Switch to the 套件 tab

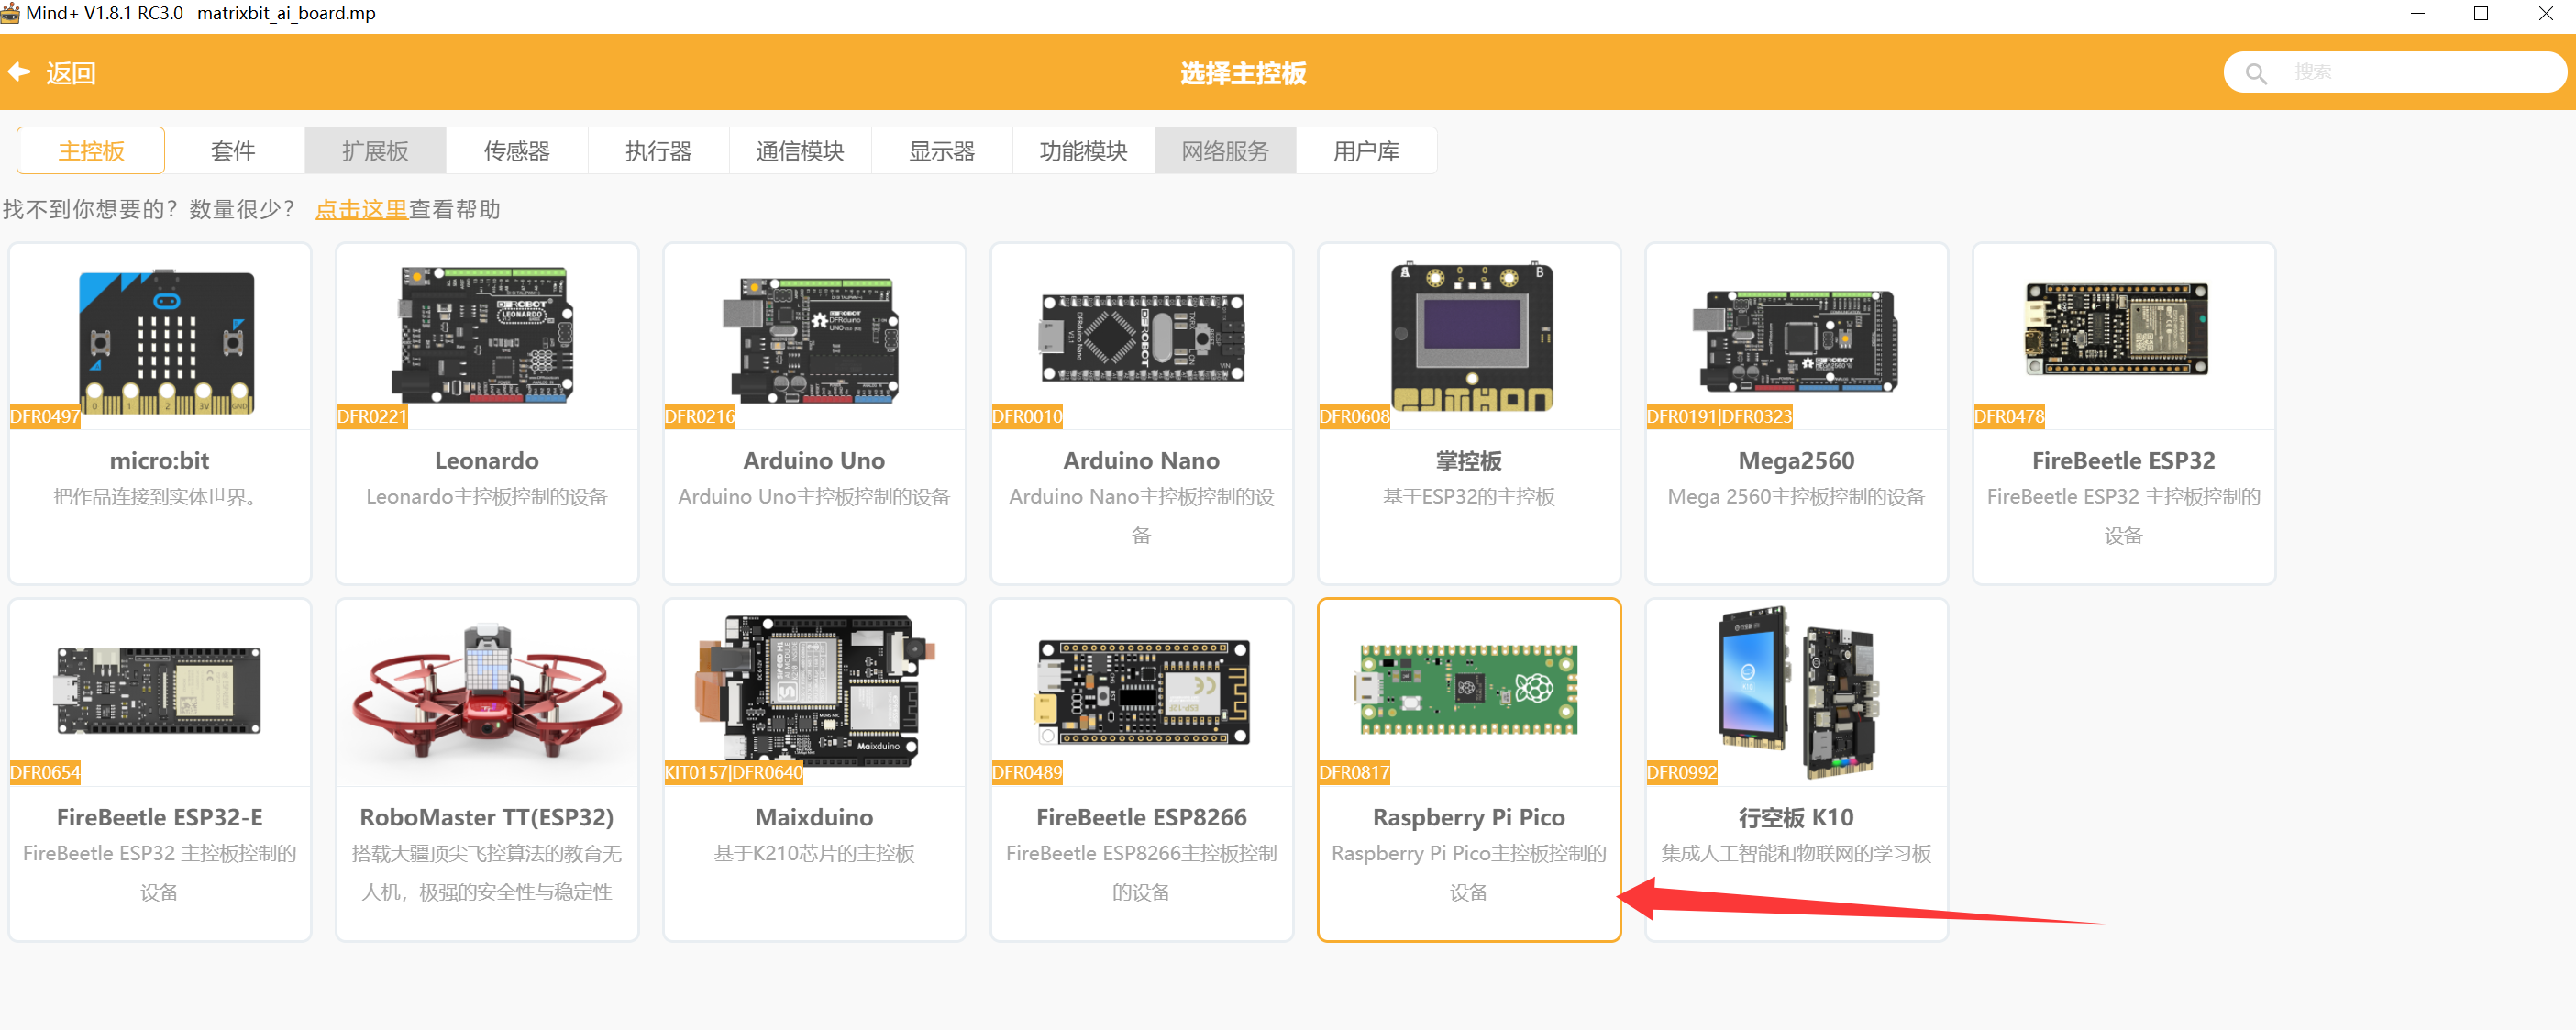pyautogui.click(x=233, y=151)
